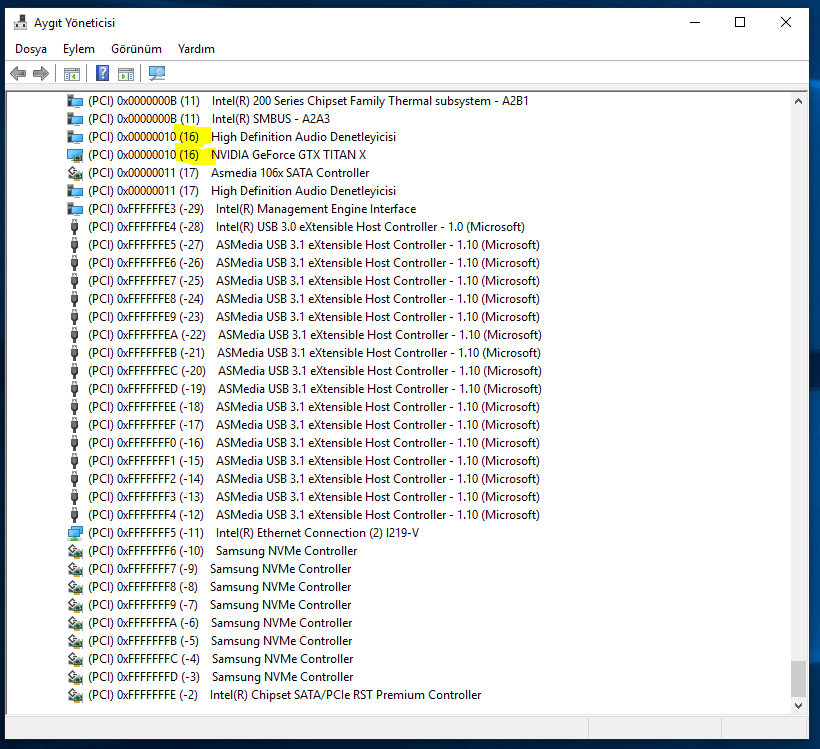820x749 pixels.
Task: Click the vertical scrollbar thumb
Action: coord(798,678)
